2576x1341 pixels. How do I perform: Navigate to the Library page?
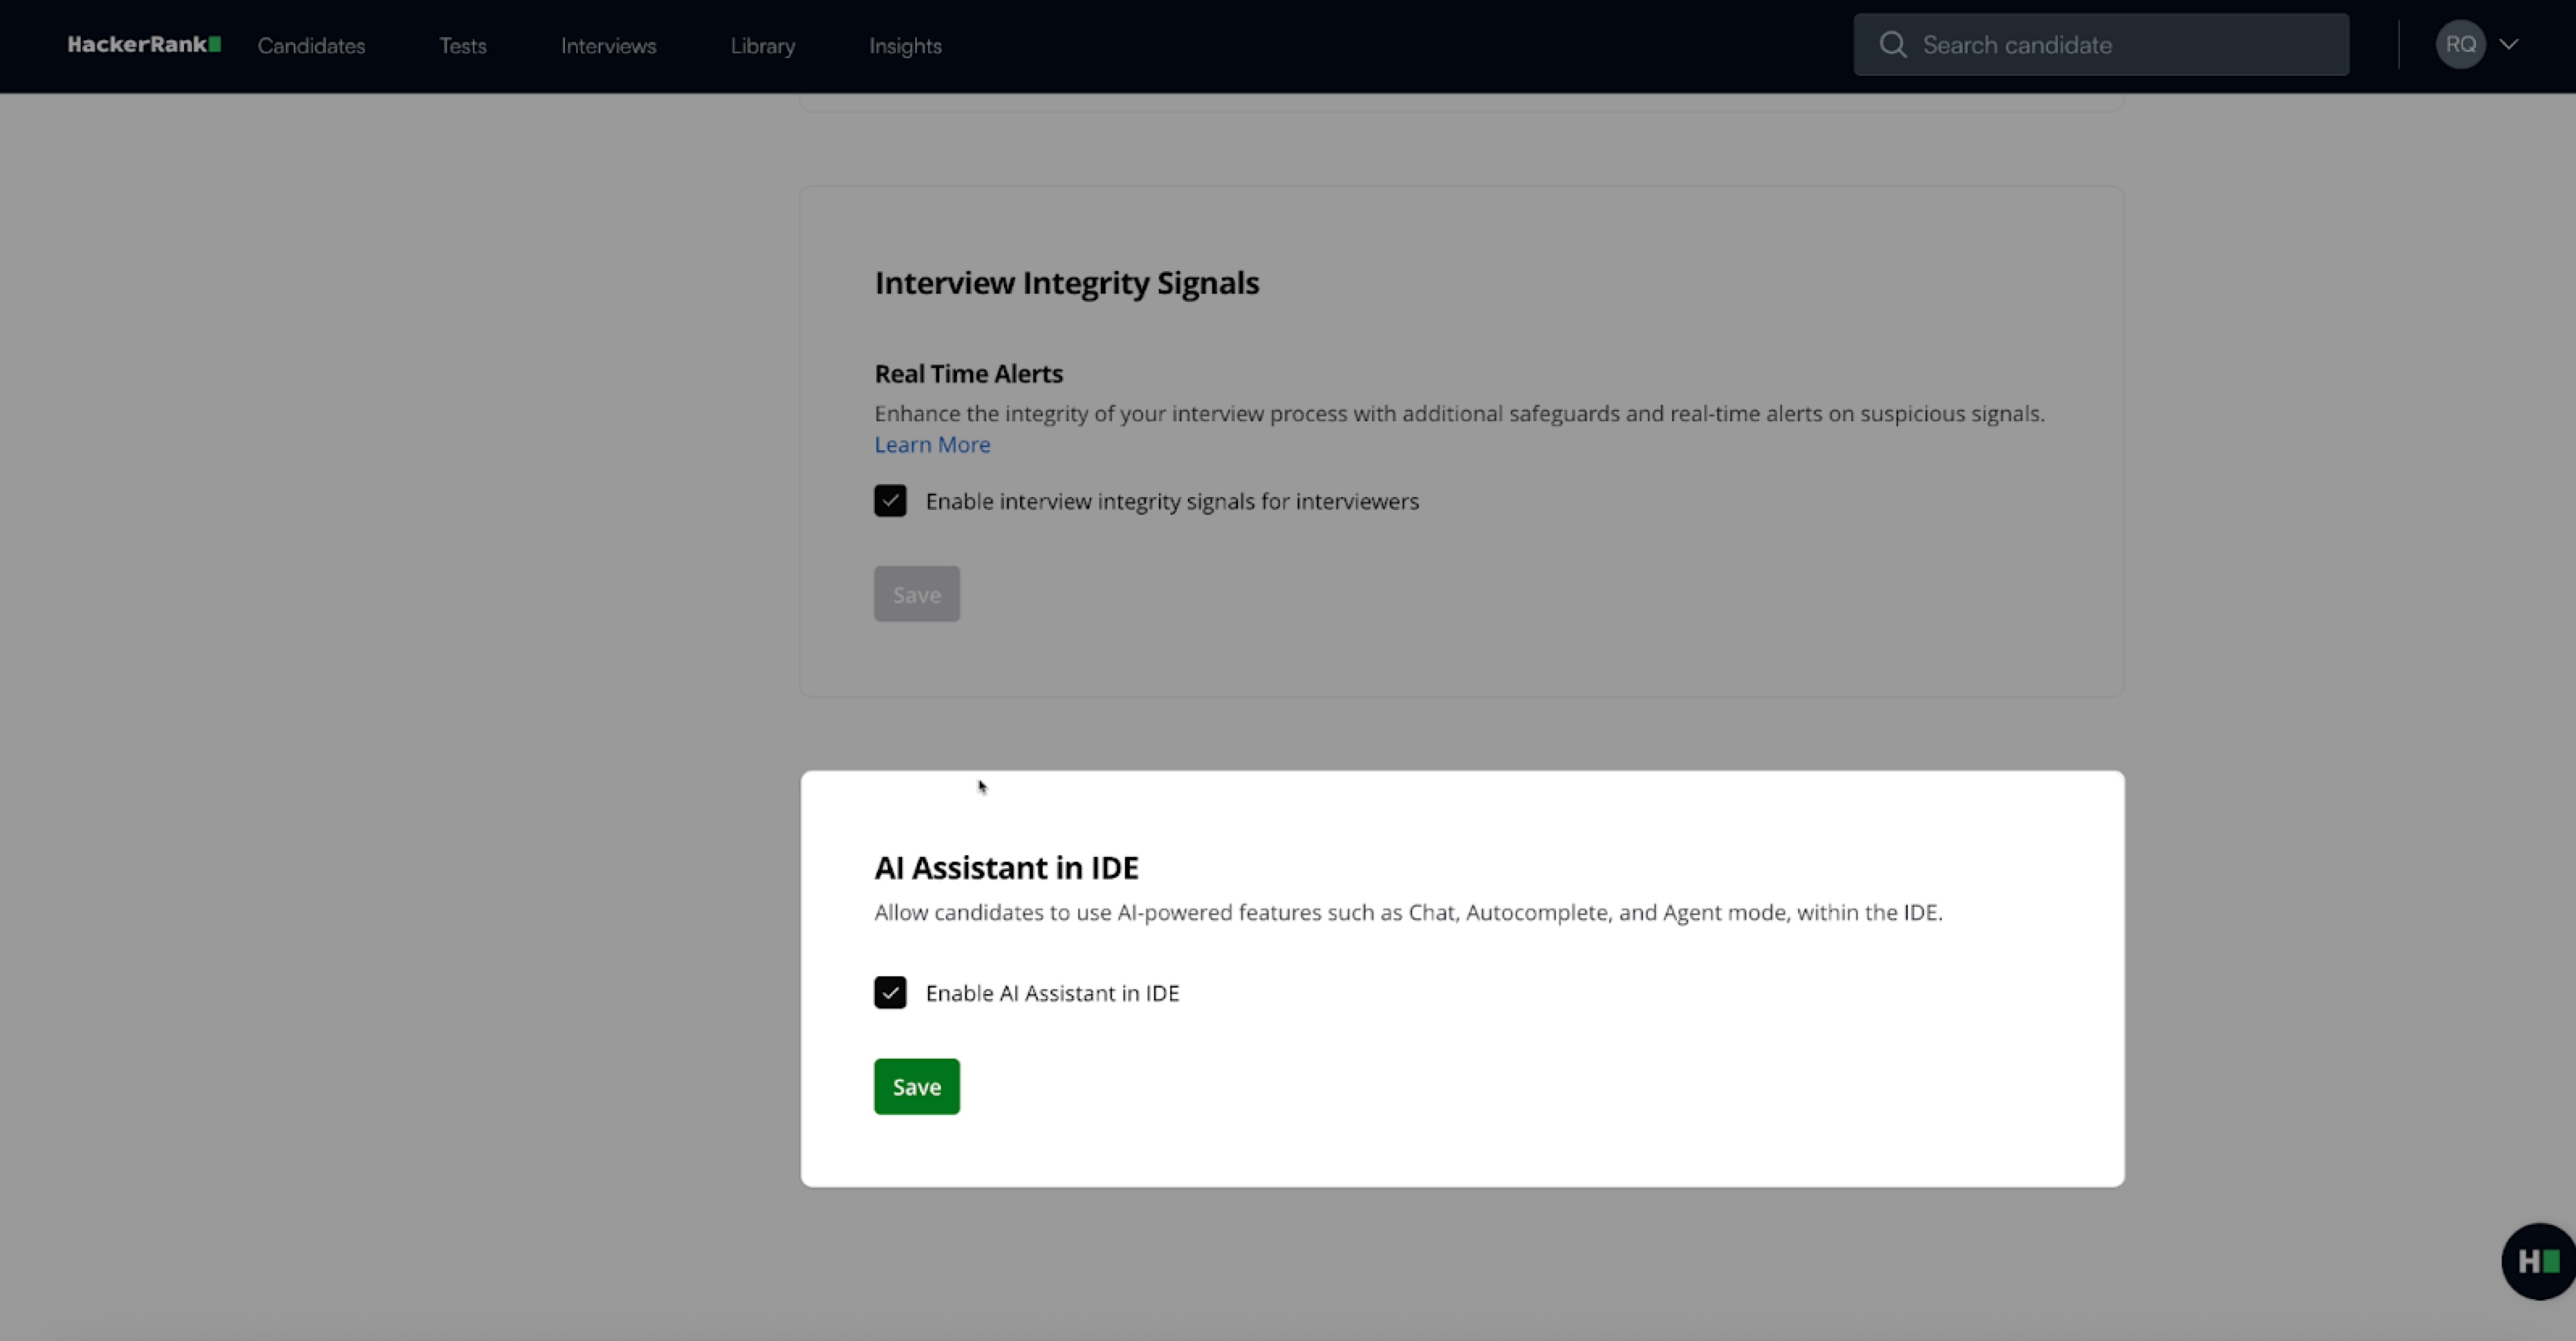[762, 46]
